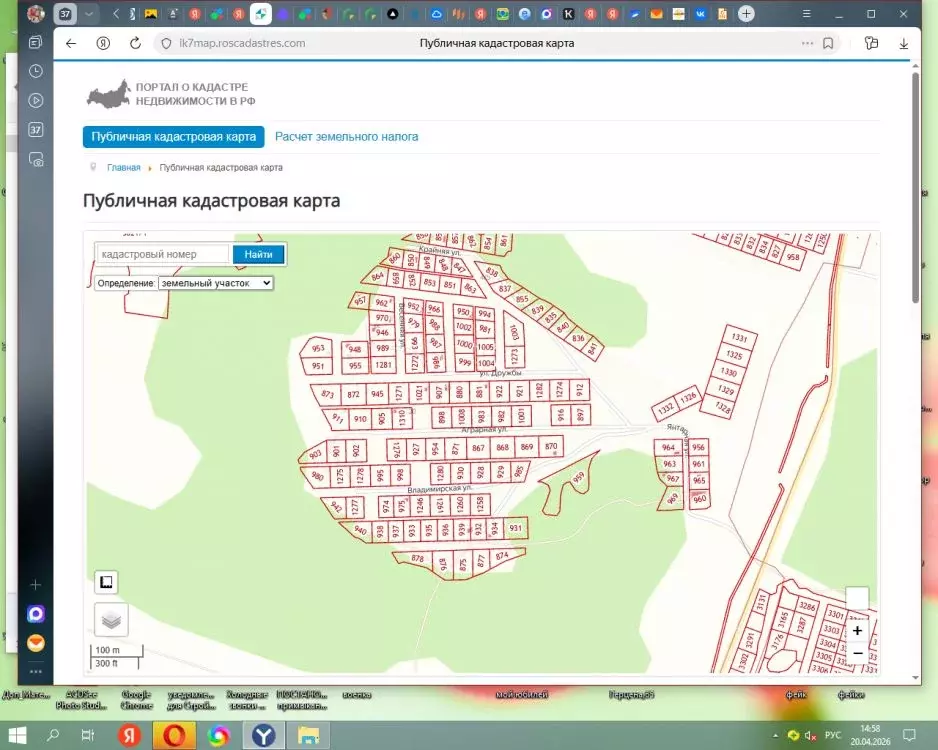
Task: Toggle map fullscreen square icon
Action: pos(106,582)
